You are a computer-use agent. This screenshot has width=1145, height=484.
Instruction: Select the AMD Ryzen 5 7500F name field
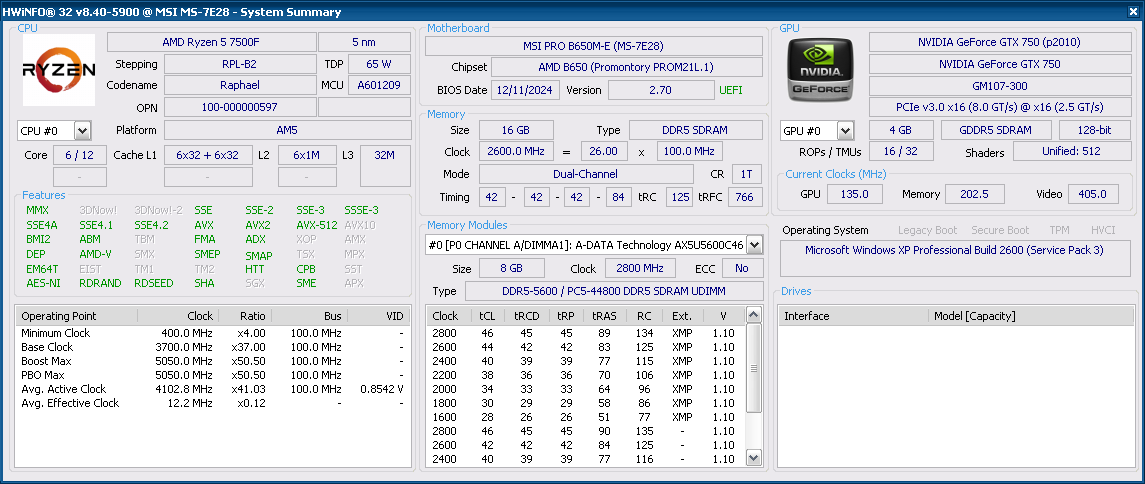[x=209, y=42]
